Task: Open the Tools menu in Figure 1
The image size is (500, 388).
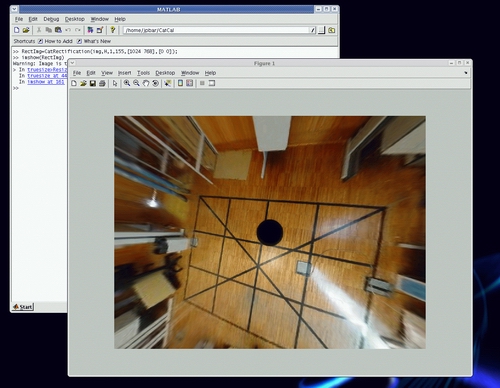Action: (143, 73)
